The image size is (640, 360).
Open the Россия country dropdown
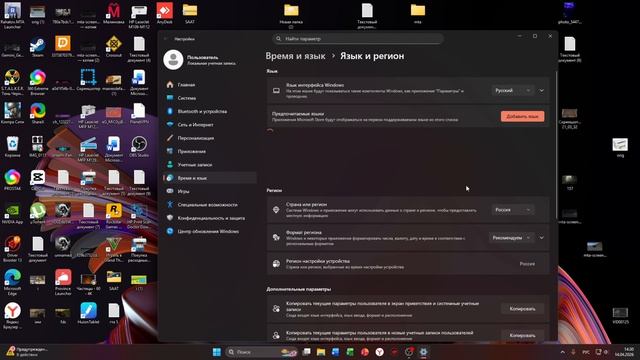[x=513, y=209]
